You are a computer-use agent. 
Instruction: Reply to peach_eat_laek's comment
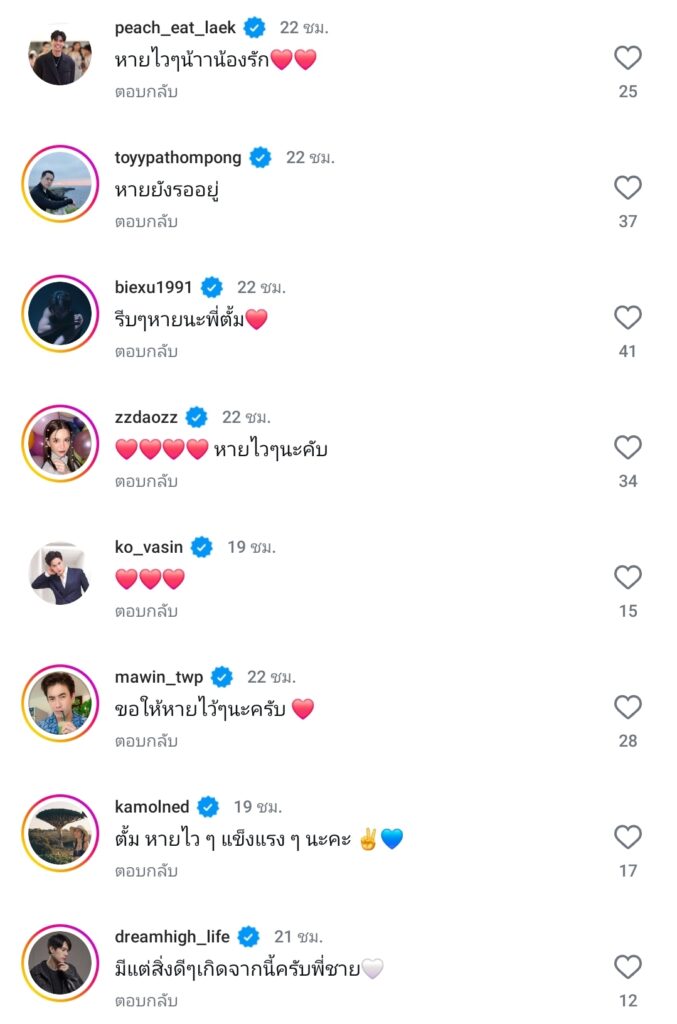click(x=146, y=92)
